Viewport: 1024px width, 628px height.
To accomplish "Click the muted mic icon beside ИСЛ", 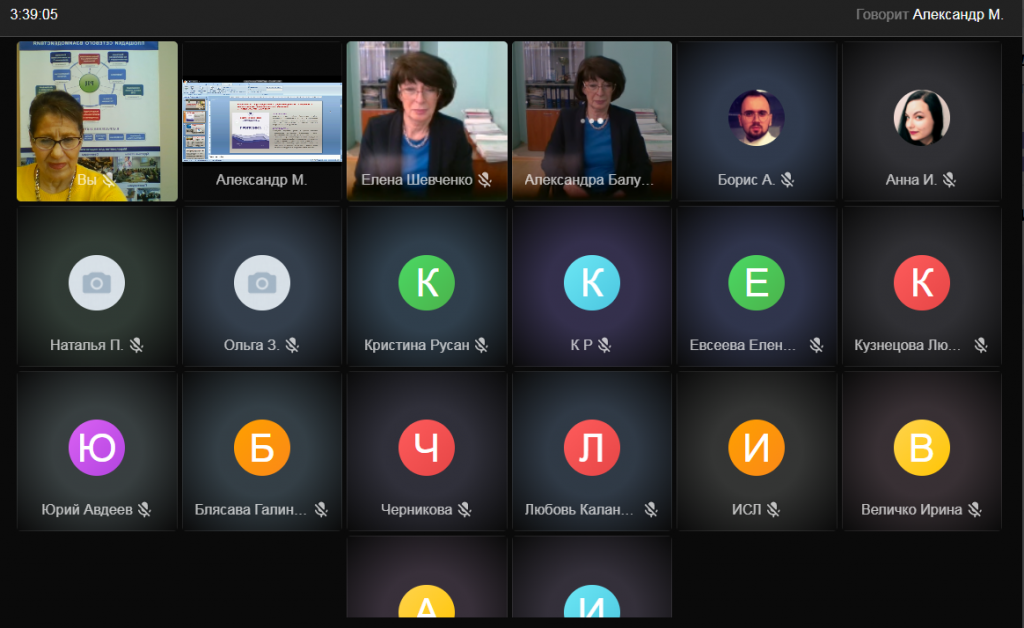I will pyautogui.click(x=773, y=510).
